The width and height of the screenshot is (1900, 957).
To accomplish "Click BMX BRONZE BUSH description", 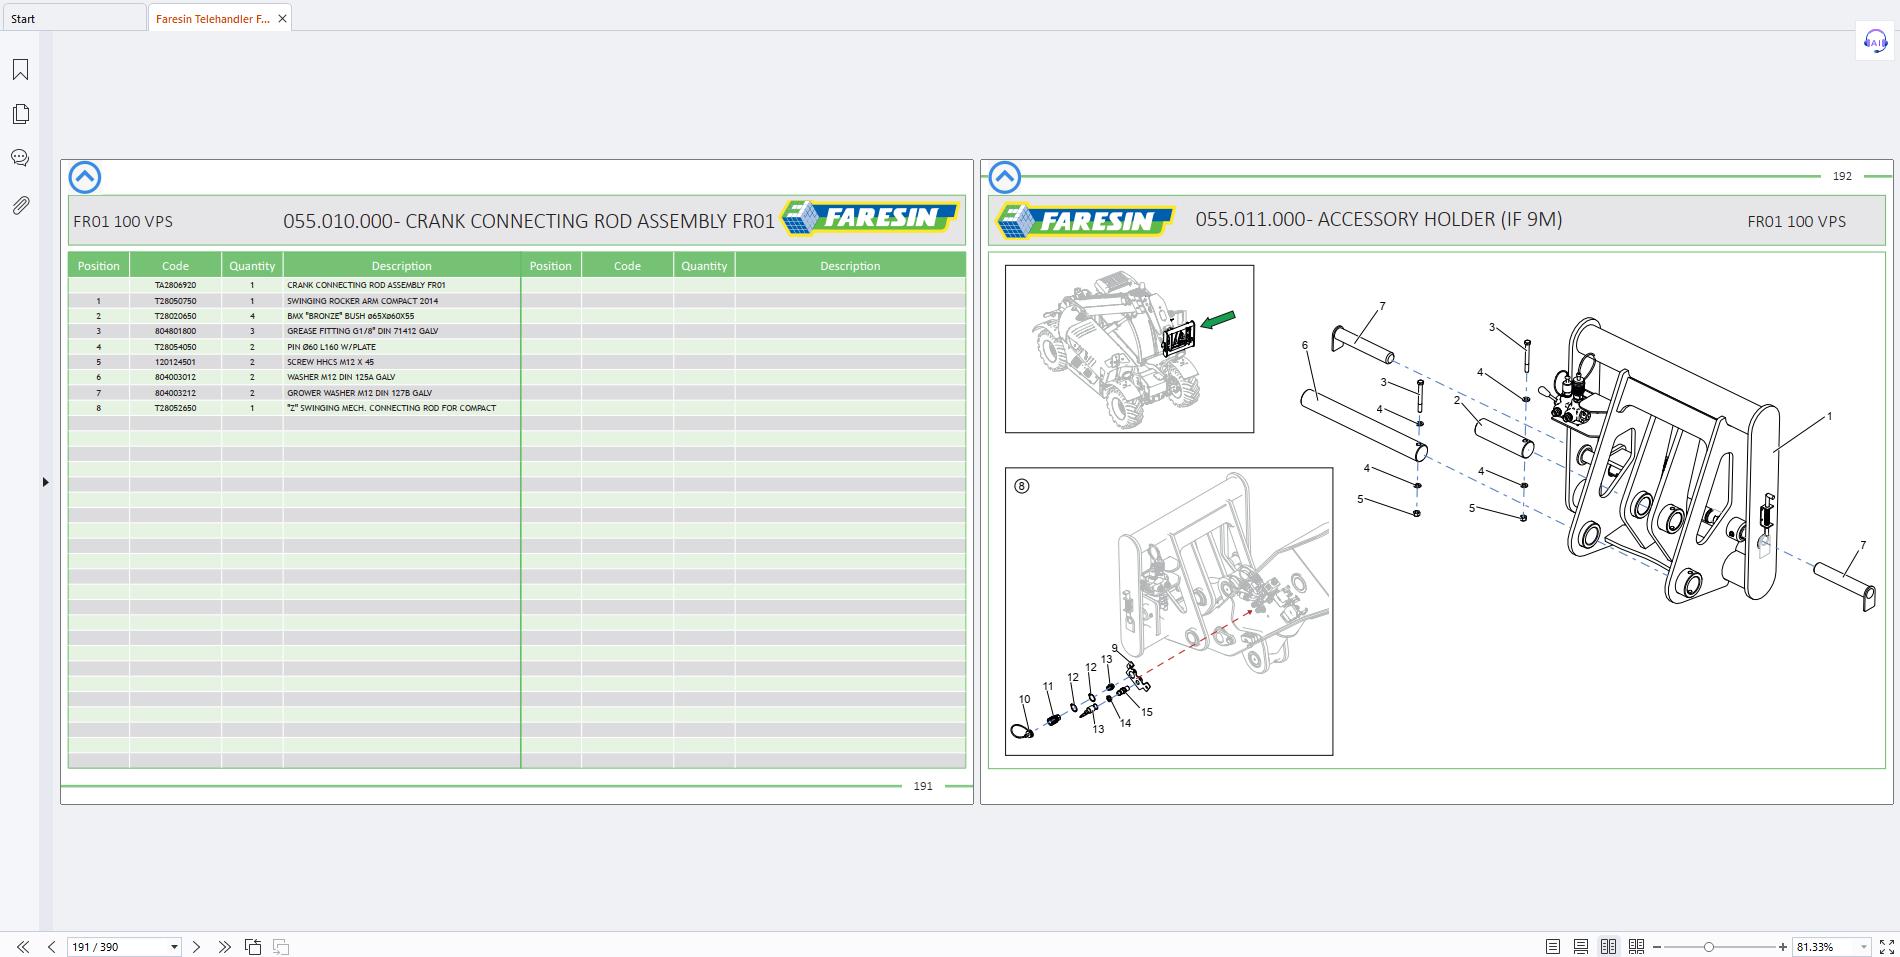I will point(350,316).
